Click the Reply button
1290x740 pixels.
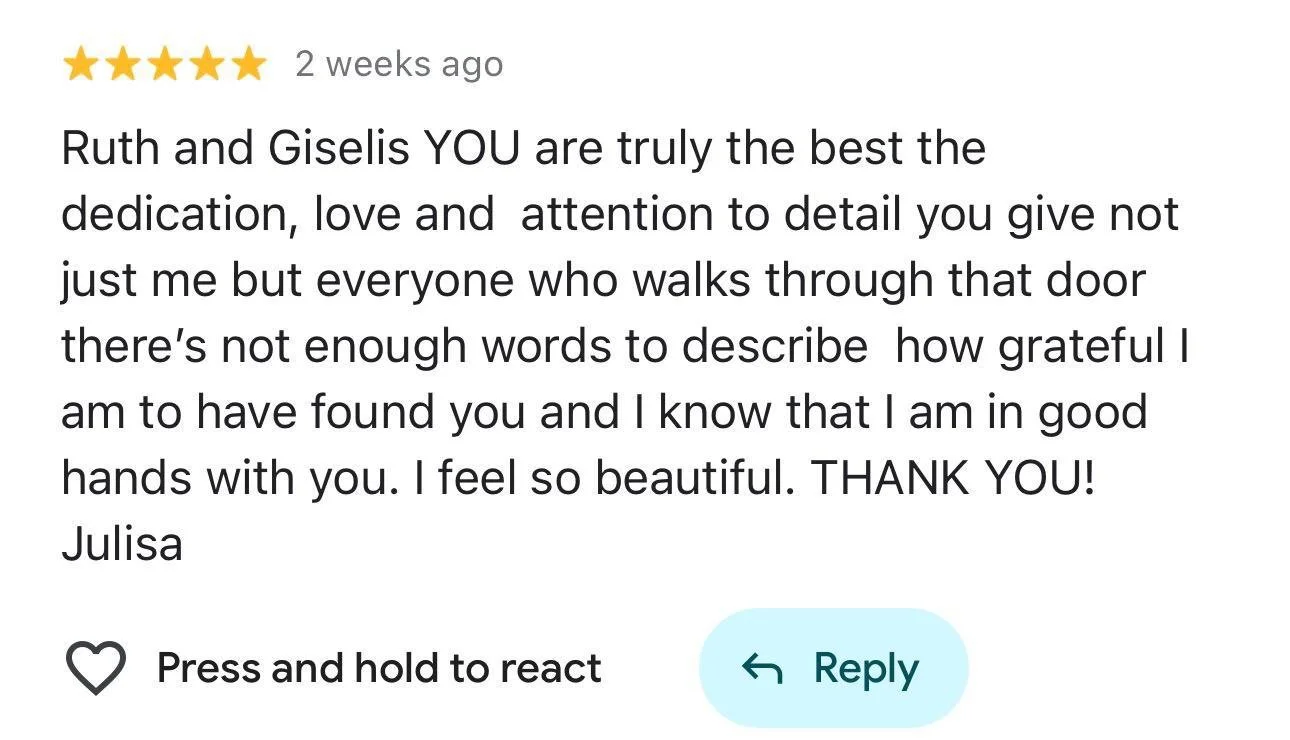coord(834,668)
